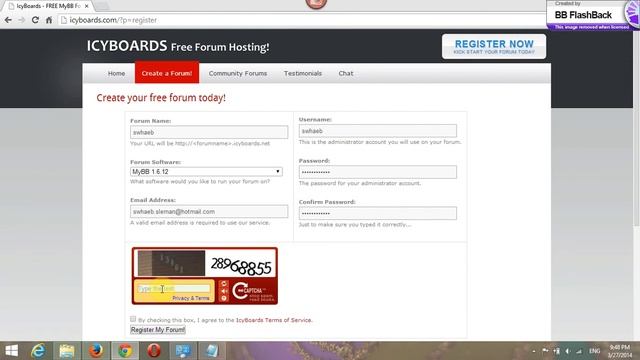Agree to the IcyBoards Terms checkbox
The image size is (640, 360).
133,319
